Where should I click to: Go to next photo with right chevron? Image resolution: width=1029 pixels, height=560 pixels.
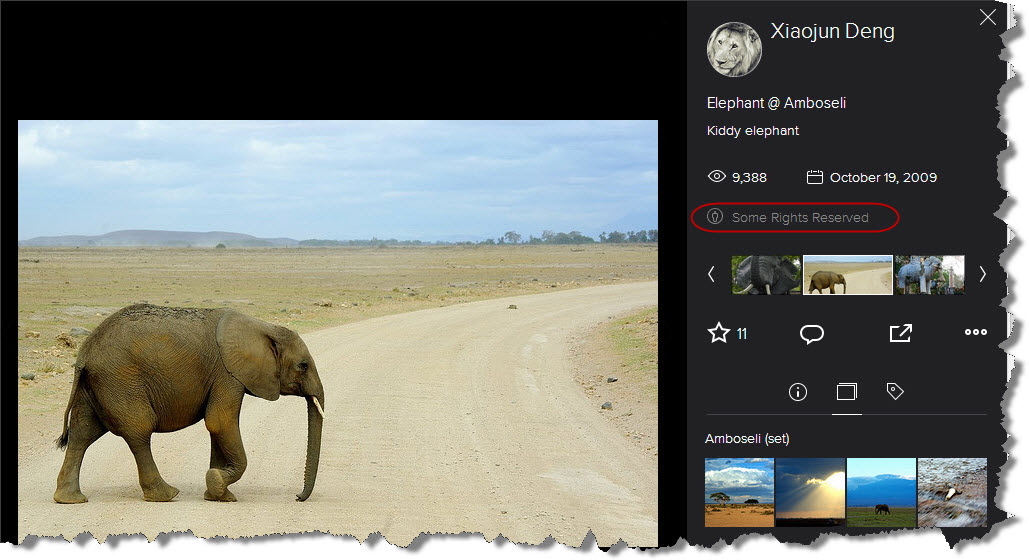[x=982, y=274]
